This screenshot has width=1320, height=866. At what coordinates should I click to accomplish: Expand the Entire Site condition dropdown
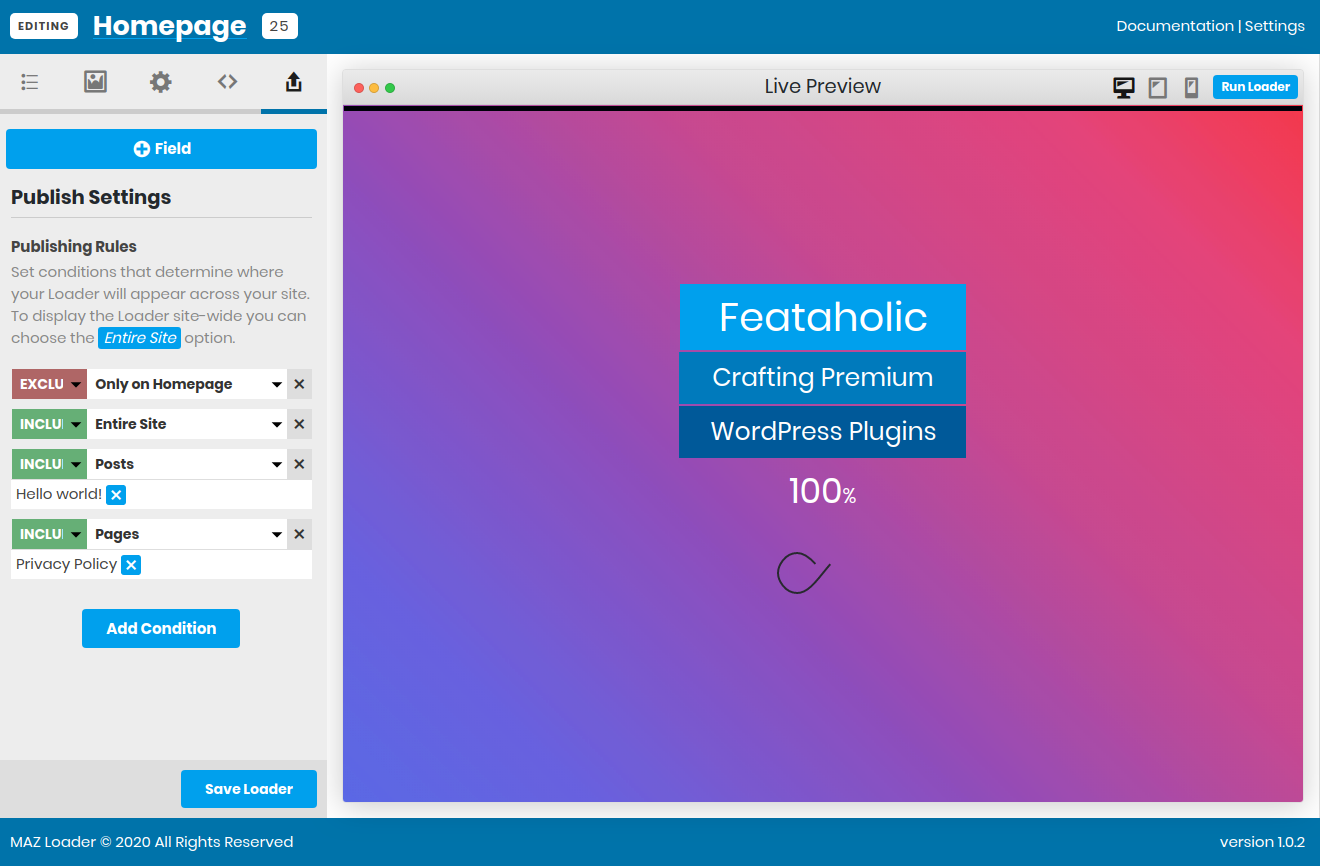pos(187,424)
